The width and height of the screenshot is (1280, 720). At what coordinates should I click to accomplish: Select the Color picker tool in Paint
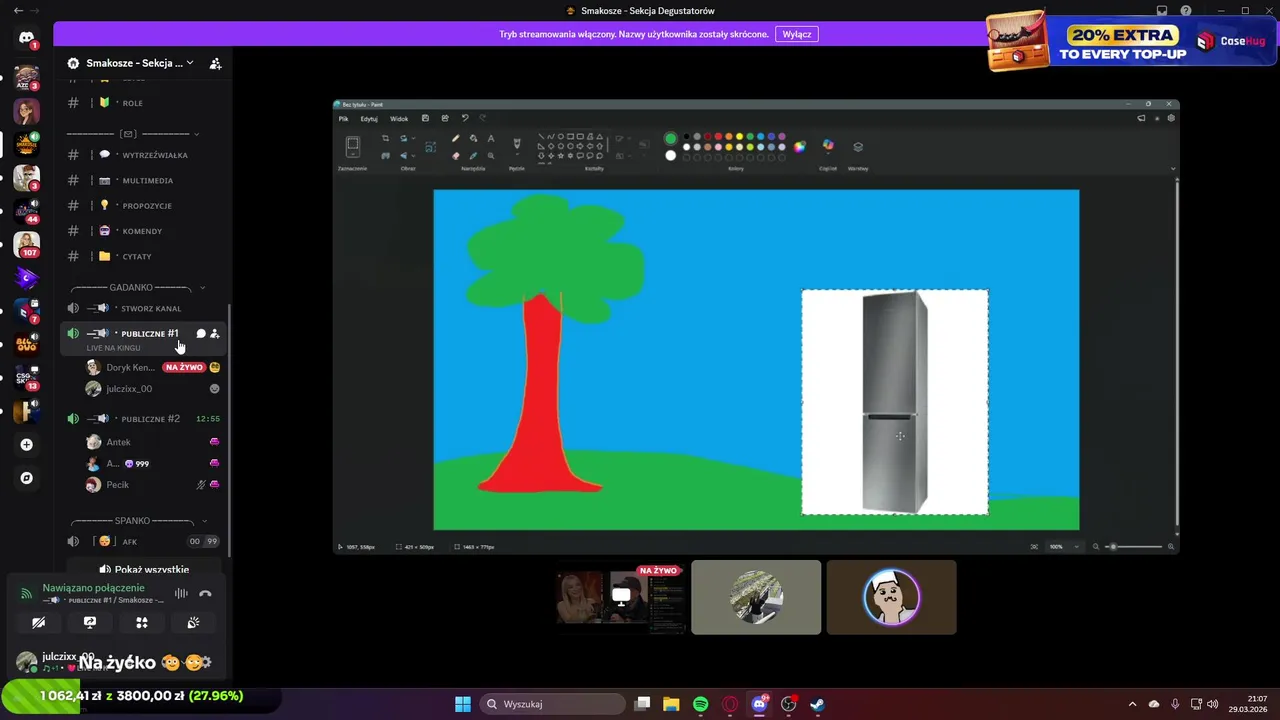[x=473, y=155]
